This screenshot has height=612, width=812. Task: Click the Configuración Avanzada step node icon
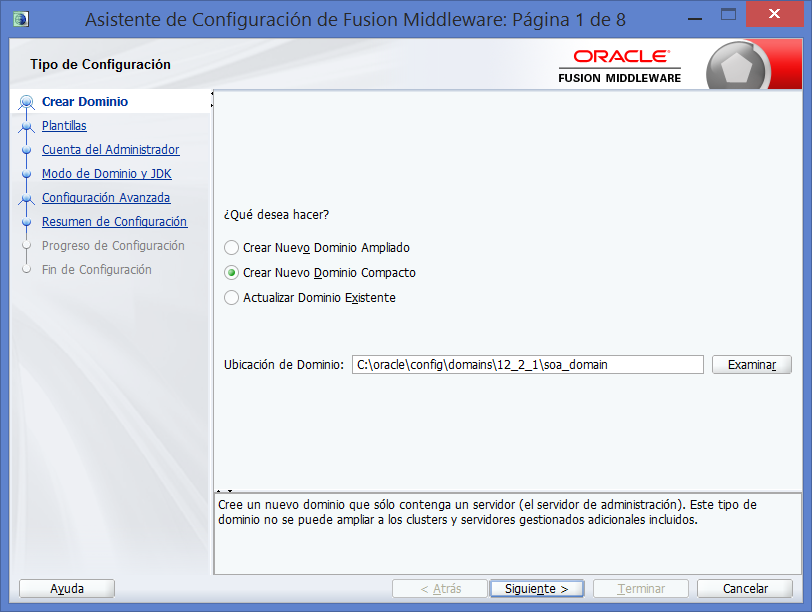(26, 198)
